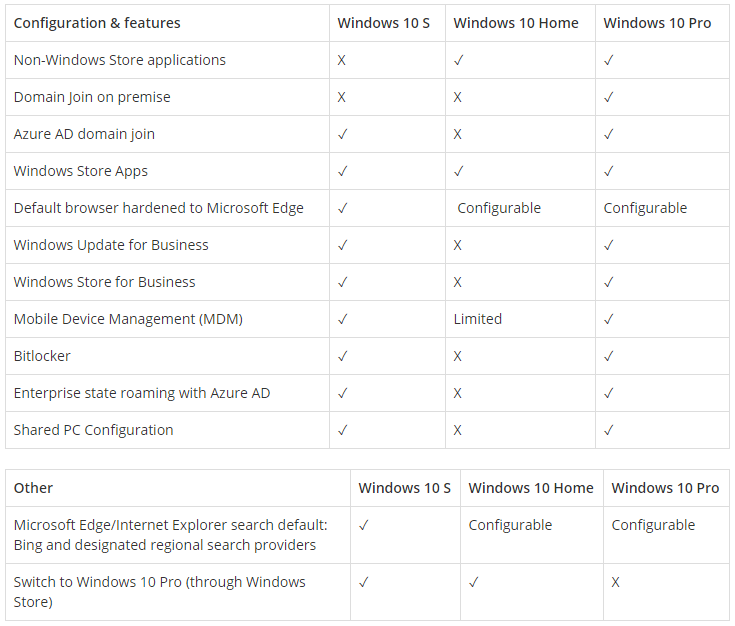Image resolution: width=735 pixels, height=626 pixels.
Task: Click the checkmark for Windows Store Apps under Windows 10 Home
Action: (458, 171)
